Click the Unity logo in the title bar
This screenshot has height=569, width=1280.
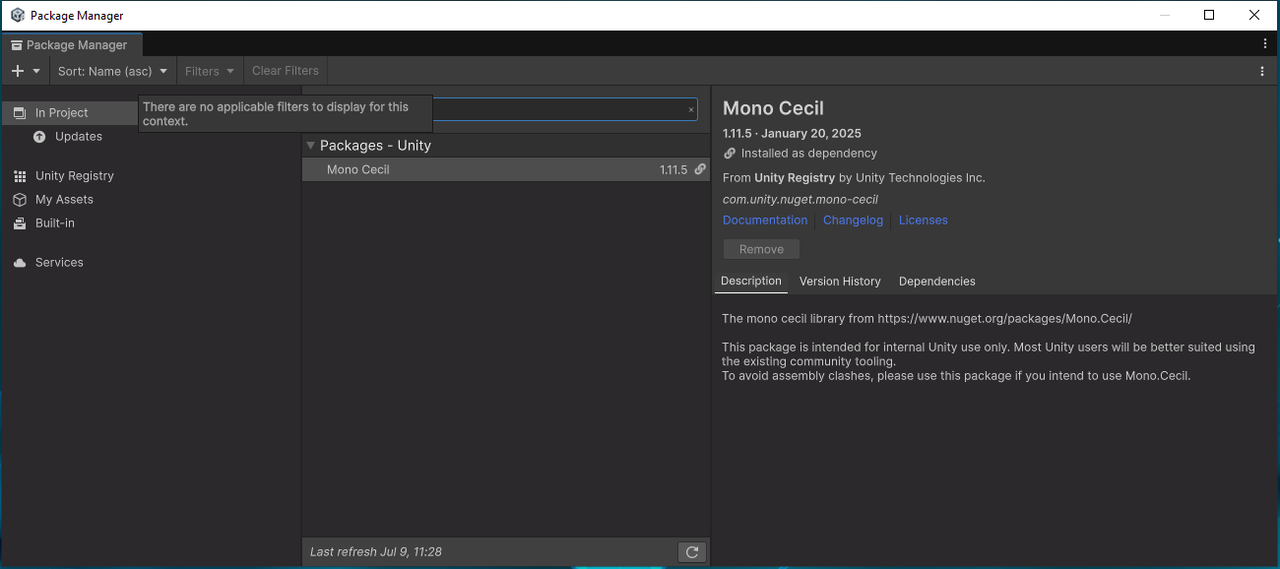(17, 15)
